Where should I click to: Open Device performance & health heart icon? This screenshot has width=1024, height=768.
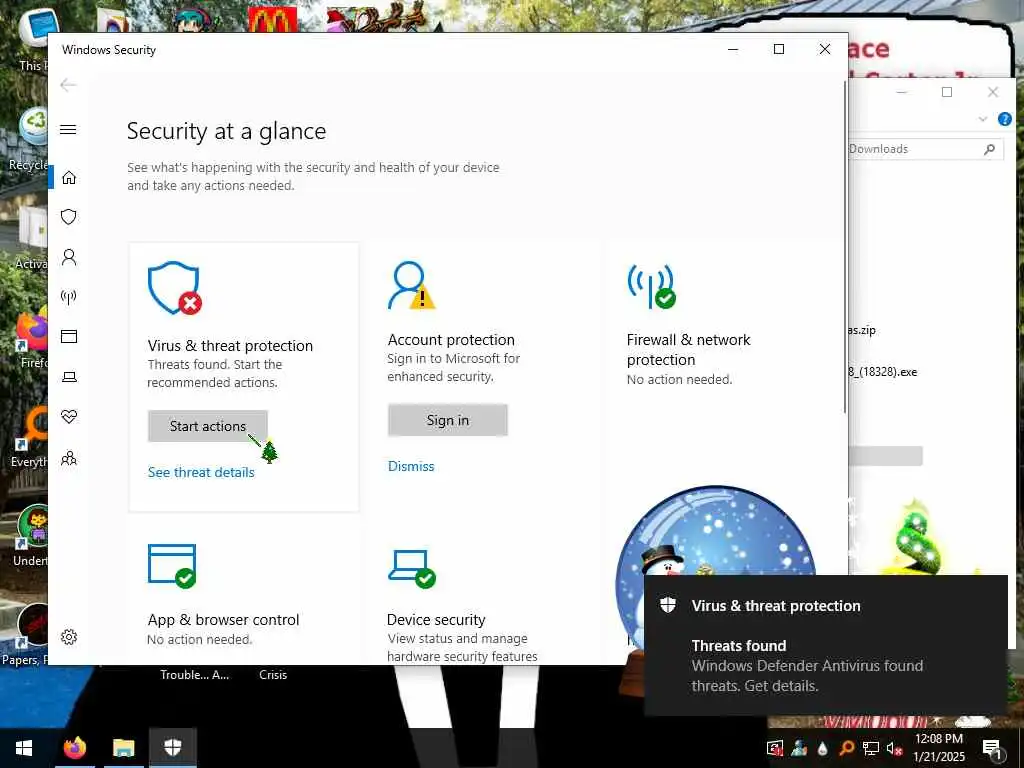69,416
